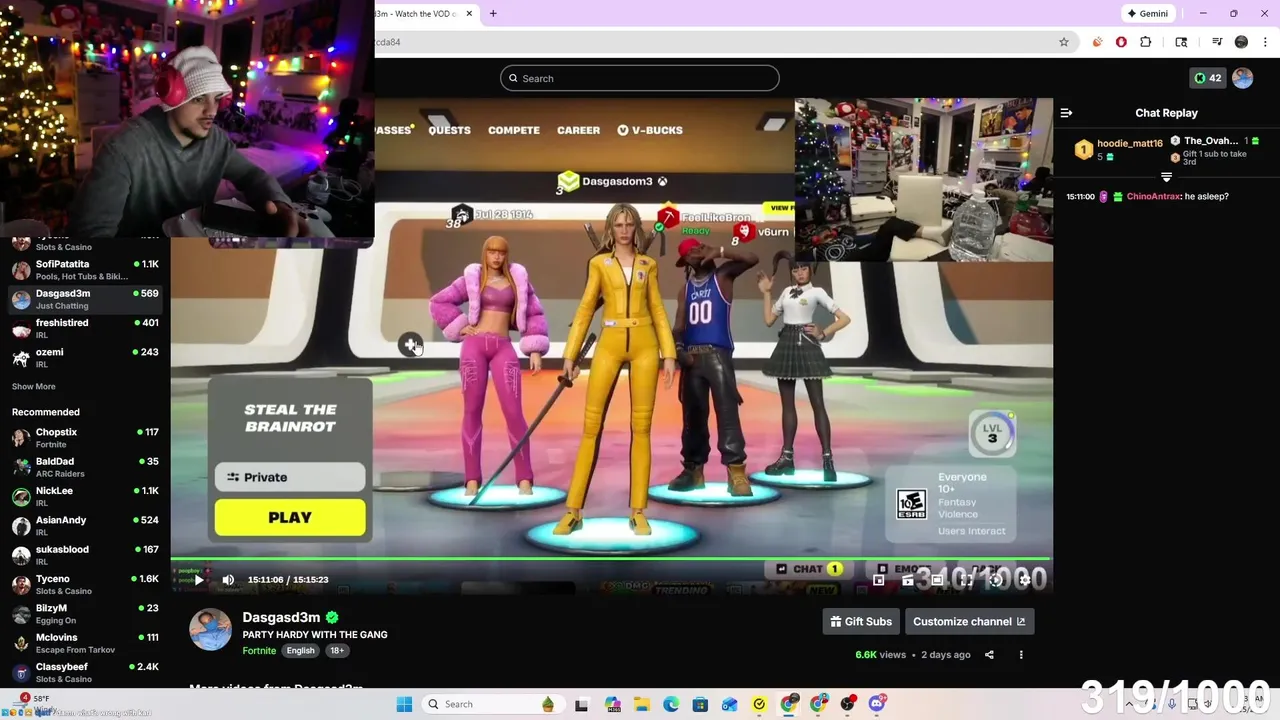The width and height of the screenshot is (1280, 720).
Task: Click hoodie_matt16 in gift leaderboard
Action: pyautogui.click(x=1130, y=144)
